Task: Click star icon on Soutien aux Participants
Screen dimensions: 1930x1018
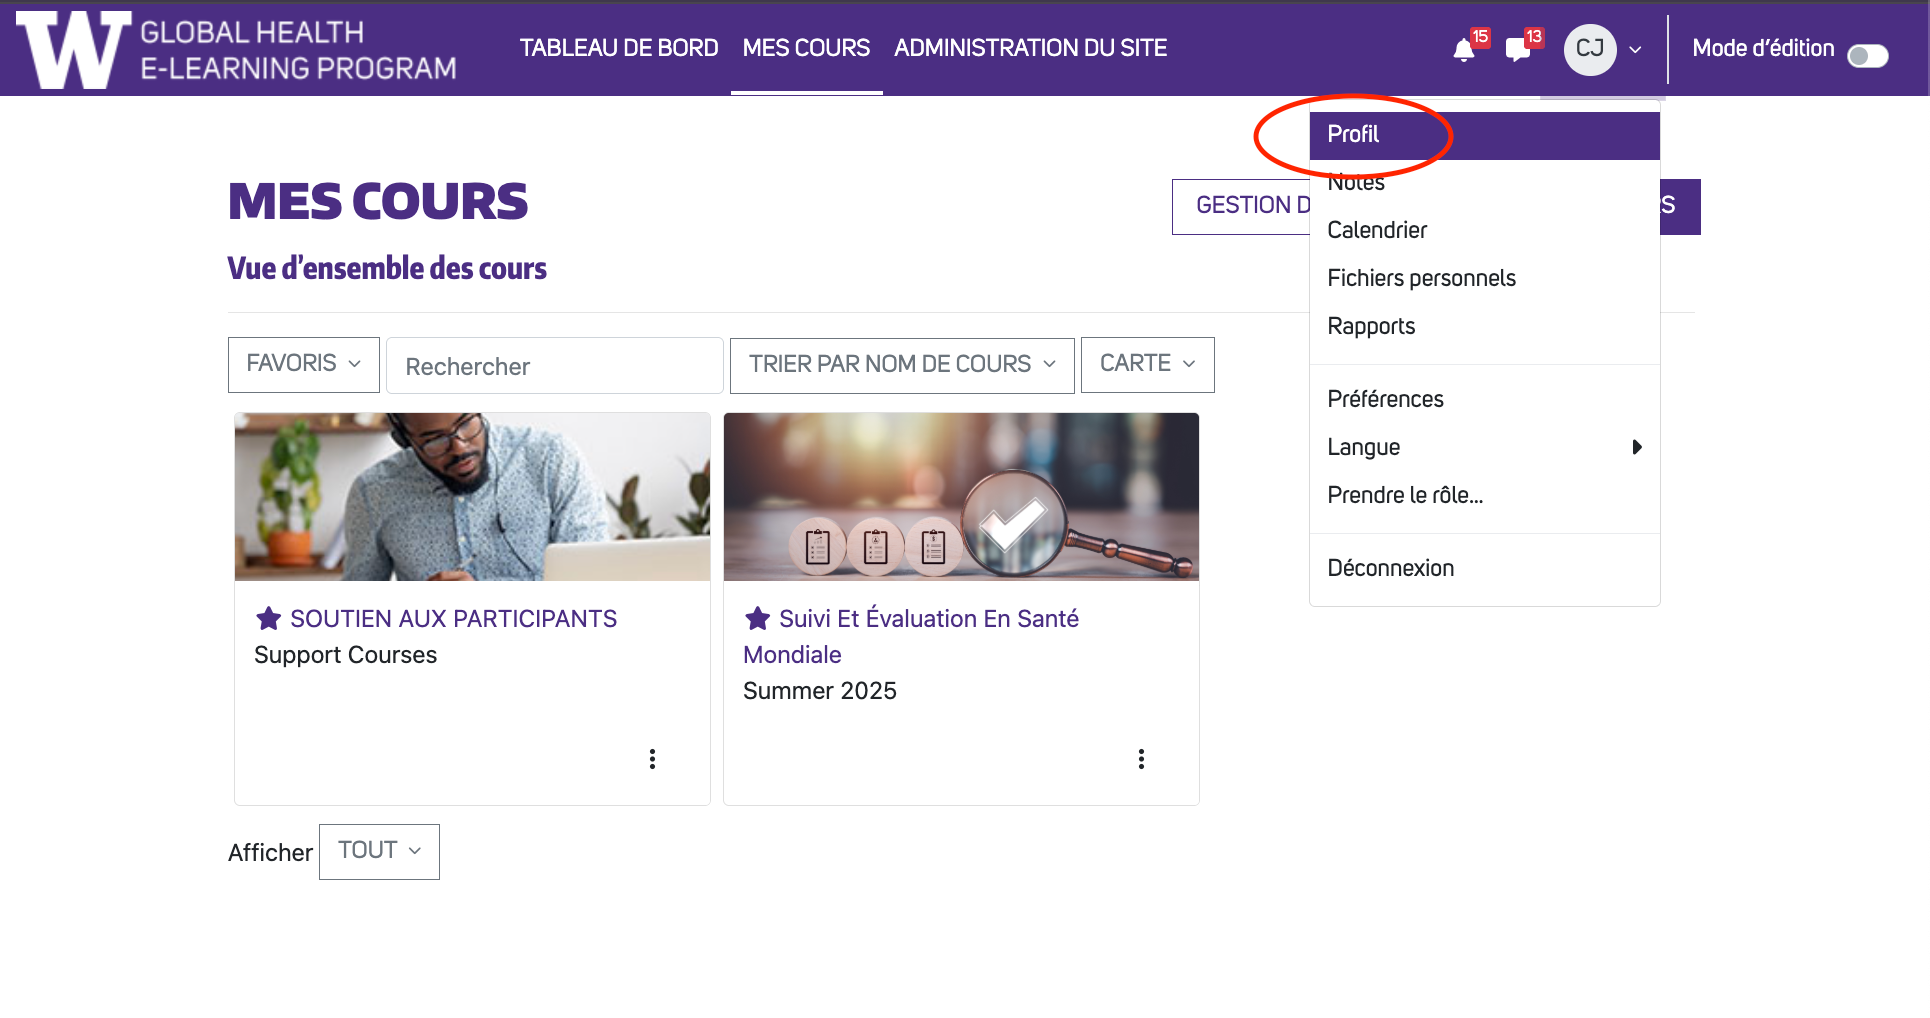Action: 268,619
